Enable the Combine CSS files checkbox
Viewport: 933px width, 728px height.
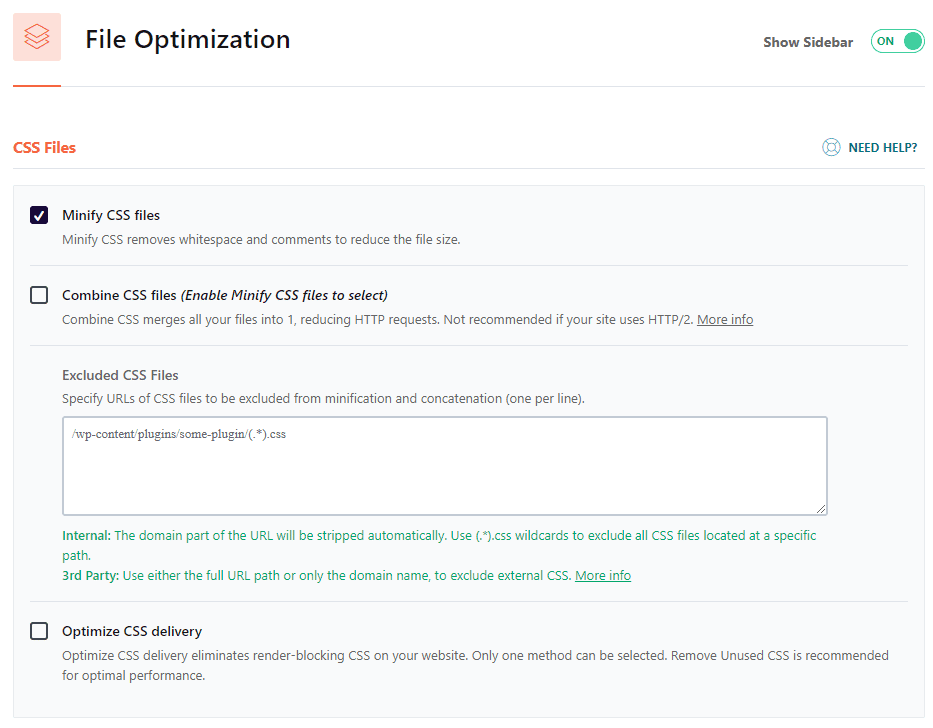(39, 295)
